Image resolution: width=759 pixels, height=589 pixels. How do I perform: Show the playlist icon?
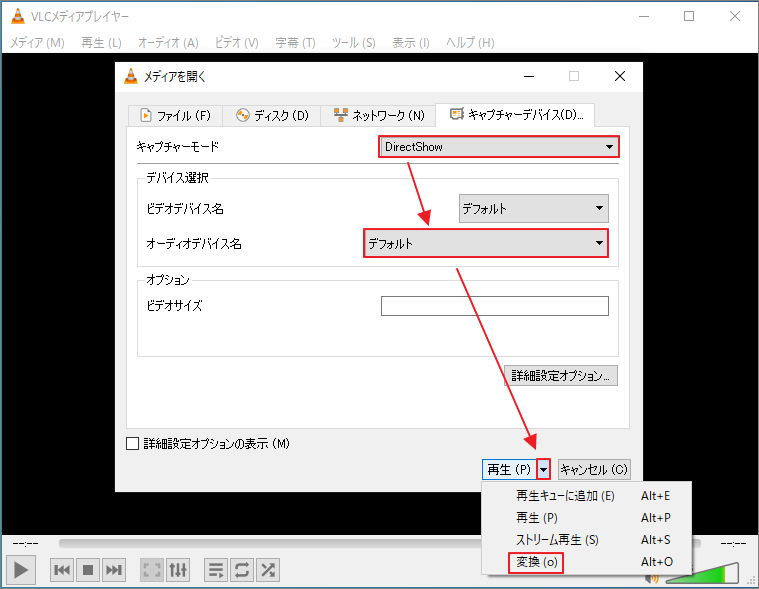216,570
